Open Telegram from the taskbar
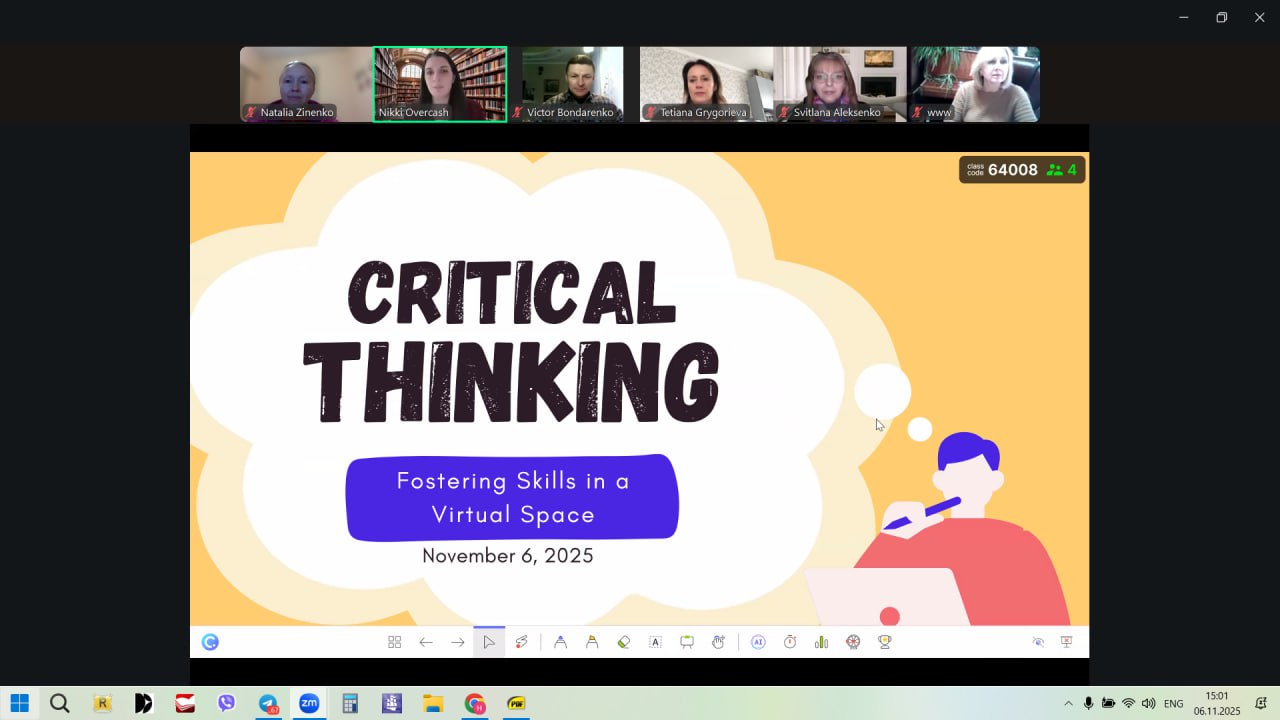1280x720 pixels. [x=268, y=703]
